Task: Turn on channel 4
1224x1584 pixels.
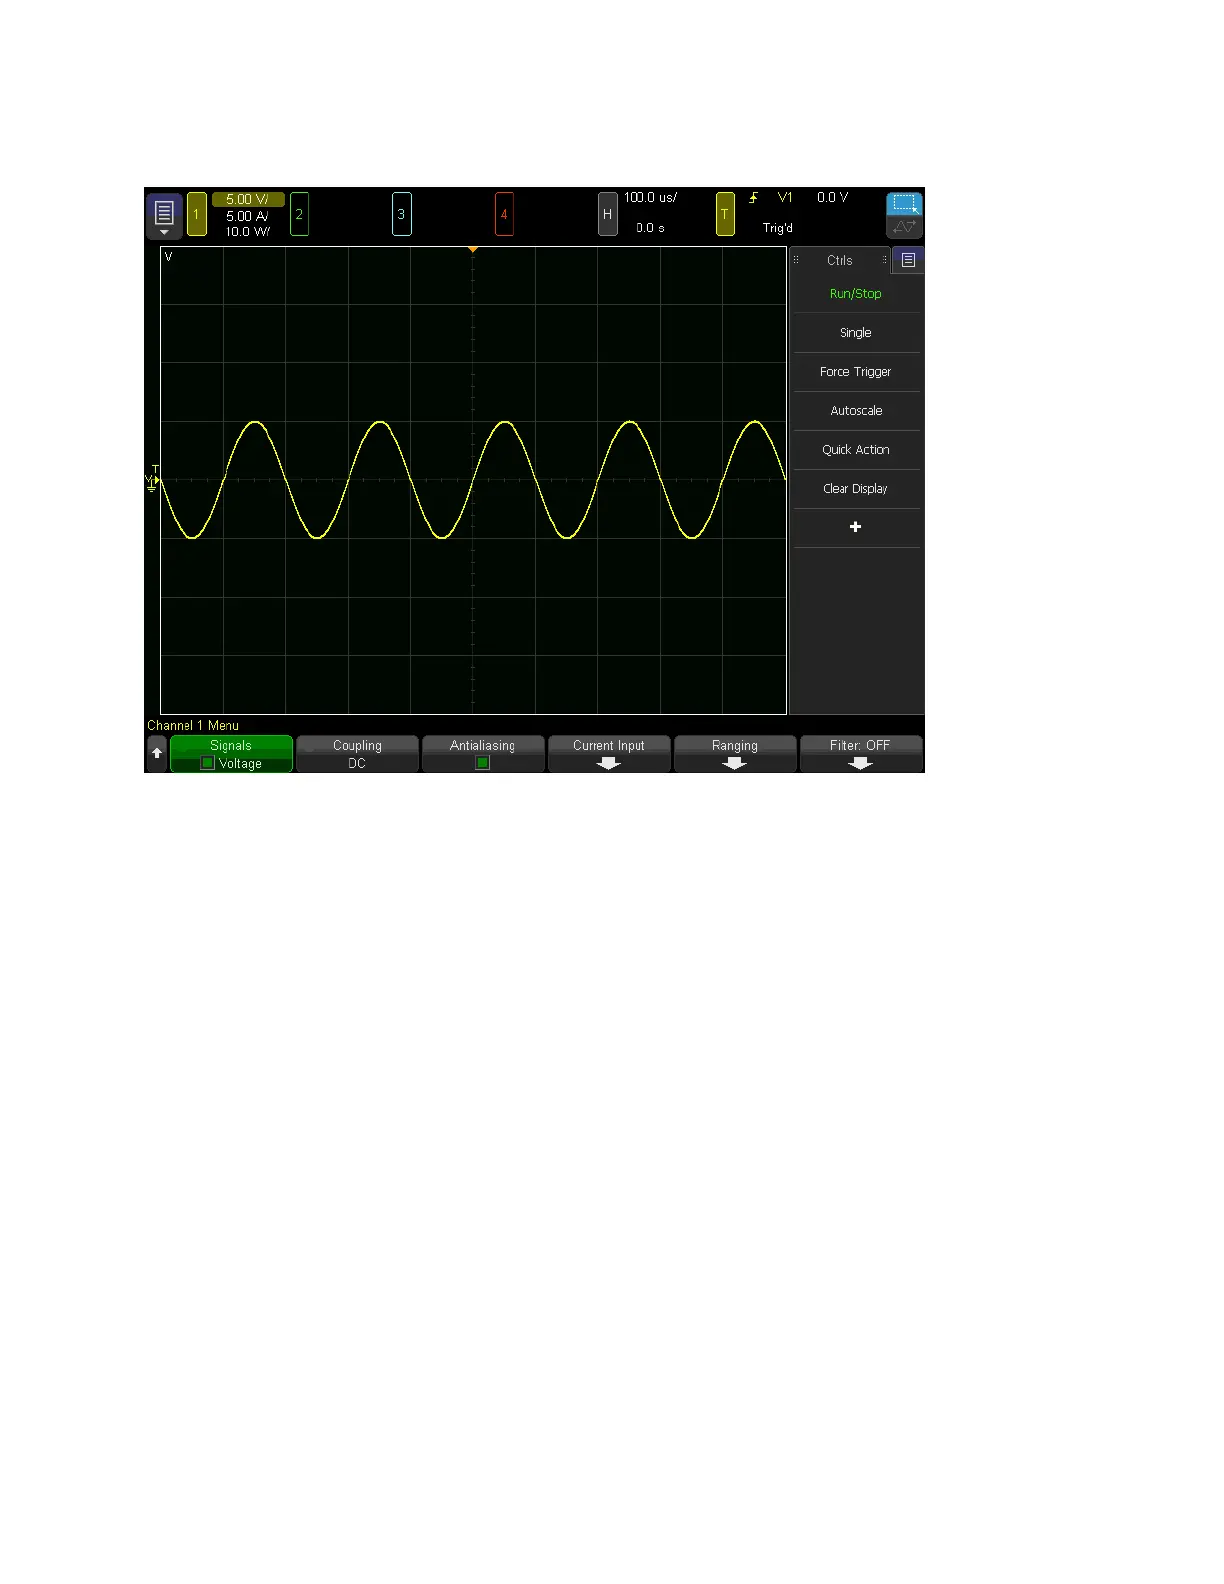Action: coord(504,214)
